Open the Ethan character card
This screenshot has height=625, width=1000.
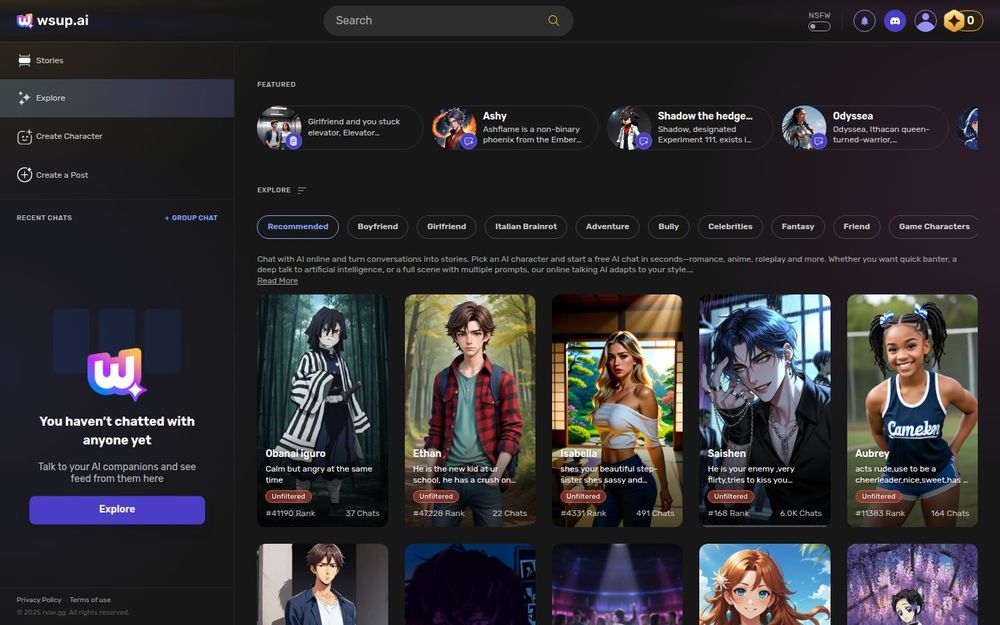click(x=470, y=411)
